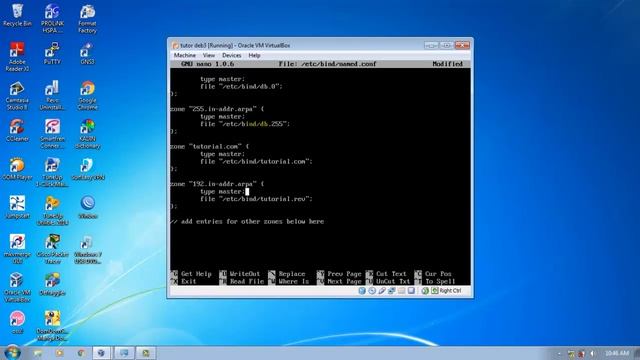Screen dimensions: 640x360
Task: Close the VirtualBox VM window
Action: pos(462,45)
